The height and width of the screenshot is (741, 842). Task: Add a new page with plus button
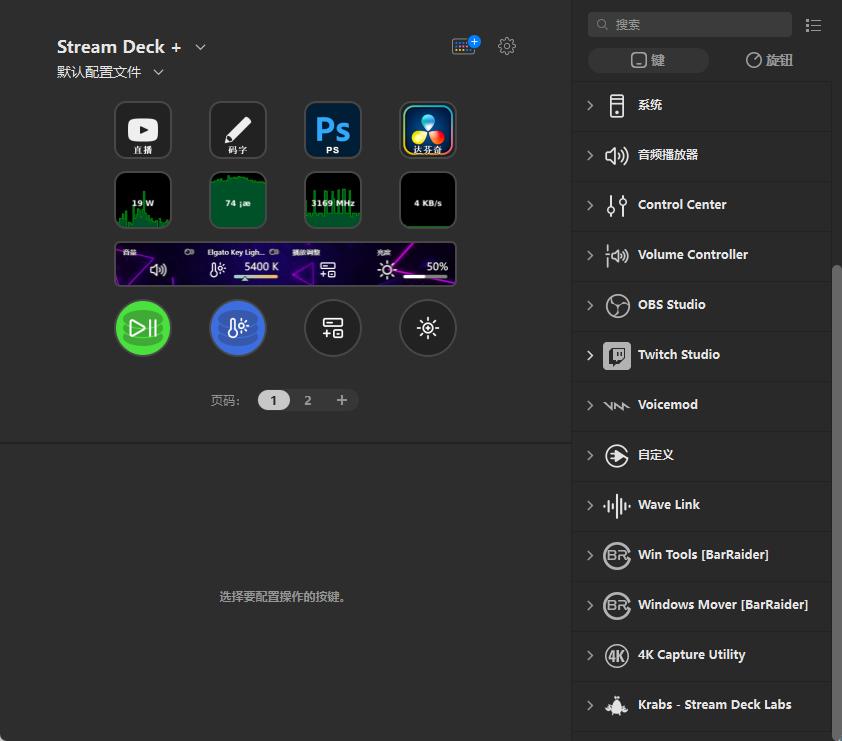click(x=342, y=400)
